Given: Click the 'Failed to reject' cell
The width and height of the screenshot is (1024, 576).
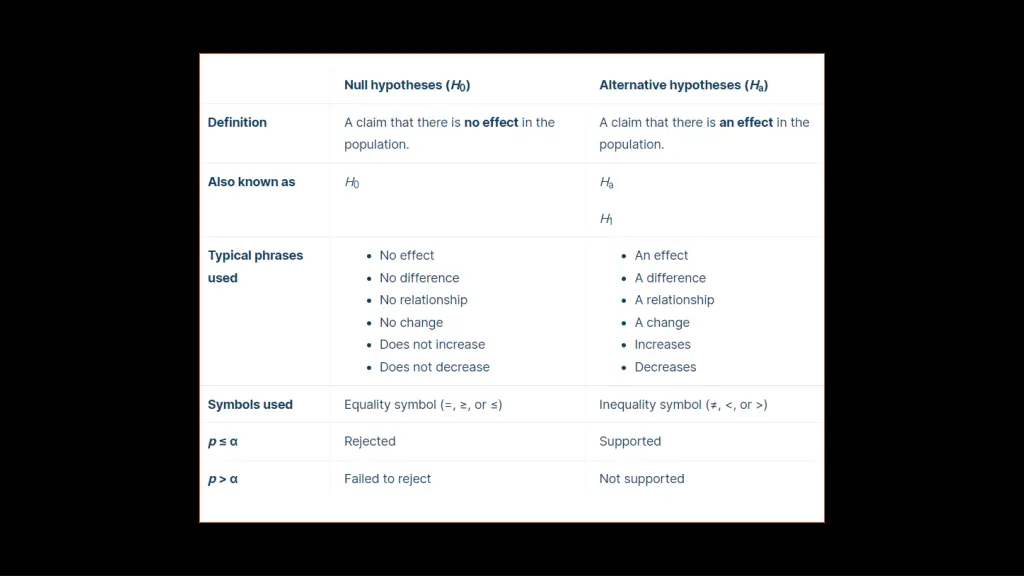Looking at the screenshot, I should click(387, 479).
